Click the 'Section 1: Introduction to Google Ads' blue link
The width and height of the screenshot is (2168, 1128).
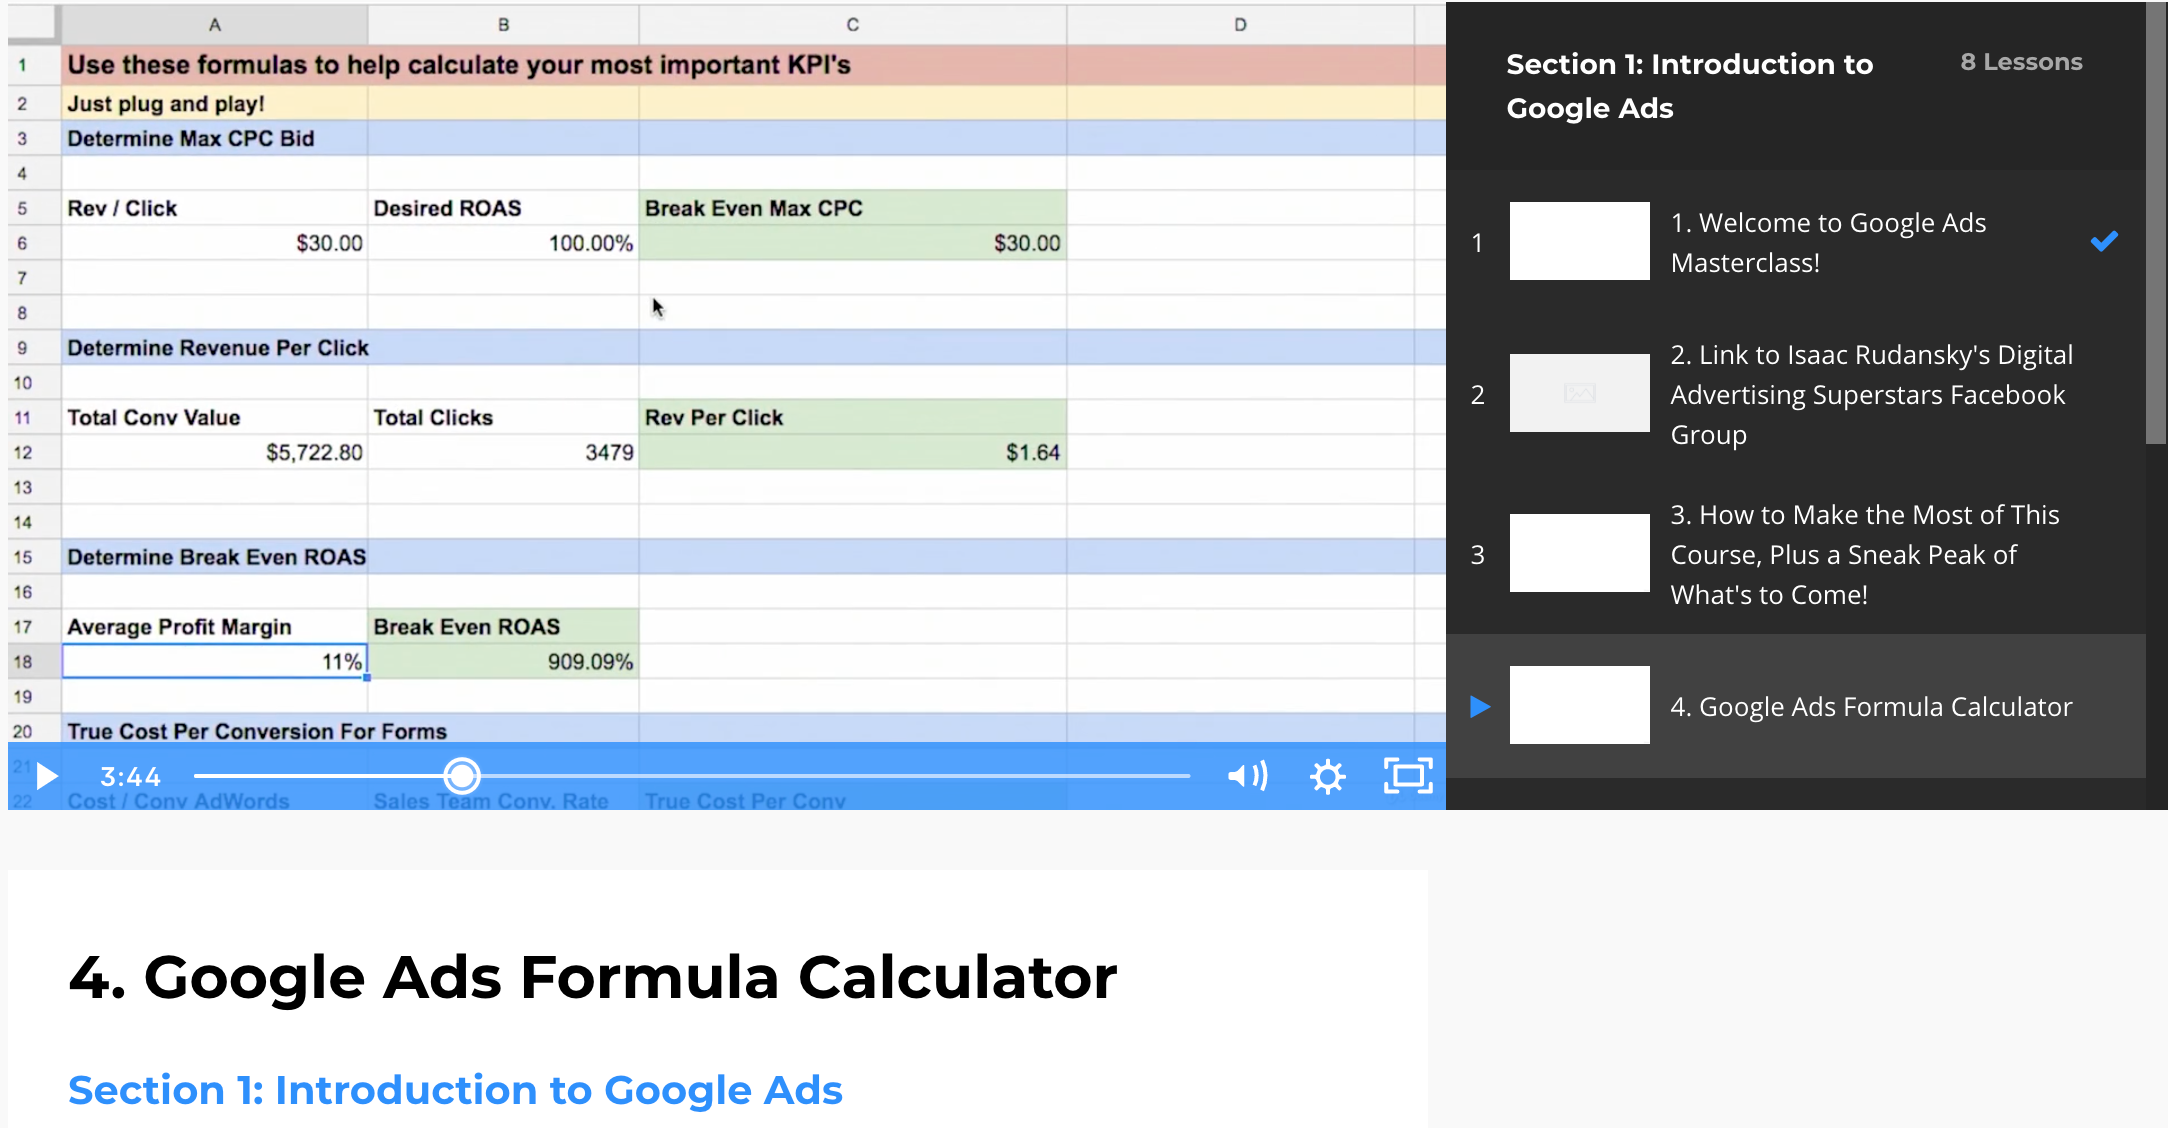click(x=455, y=1090)
